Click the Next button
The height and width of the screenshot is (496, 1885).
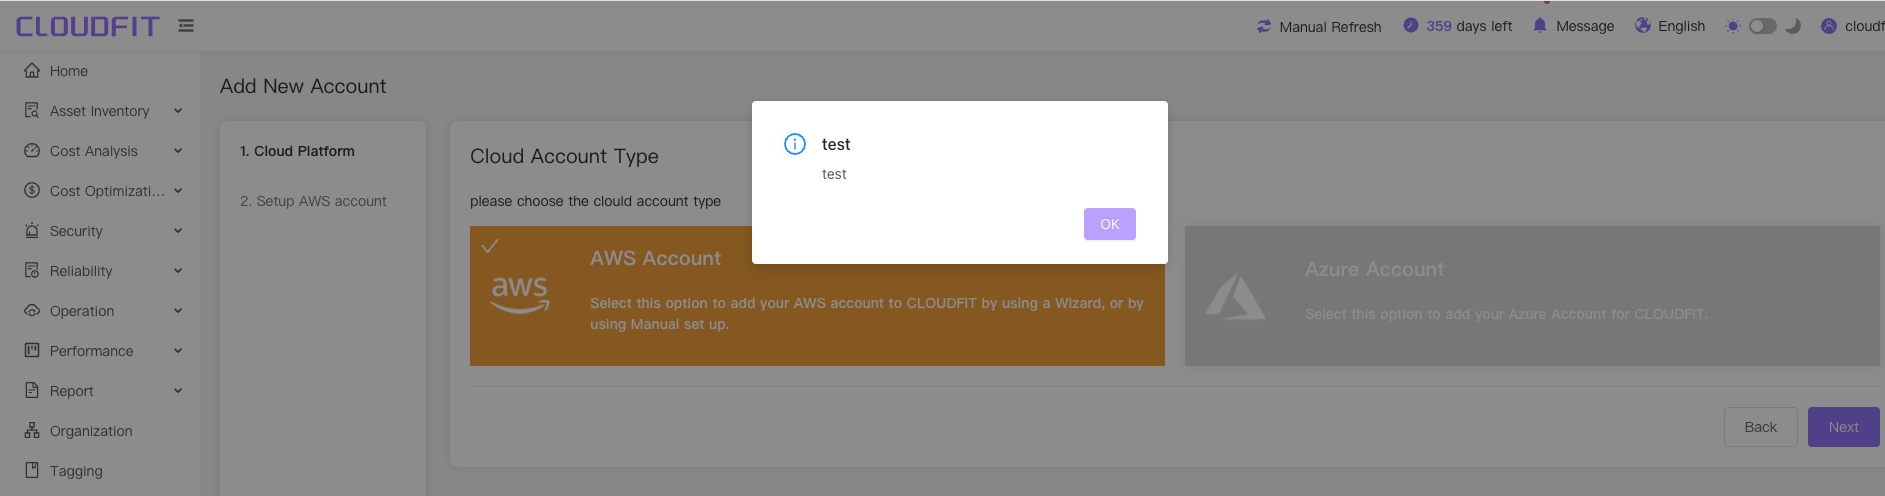click(x=1843, y=427)
